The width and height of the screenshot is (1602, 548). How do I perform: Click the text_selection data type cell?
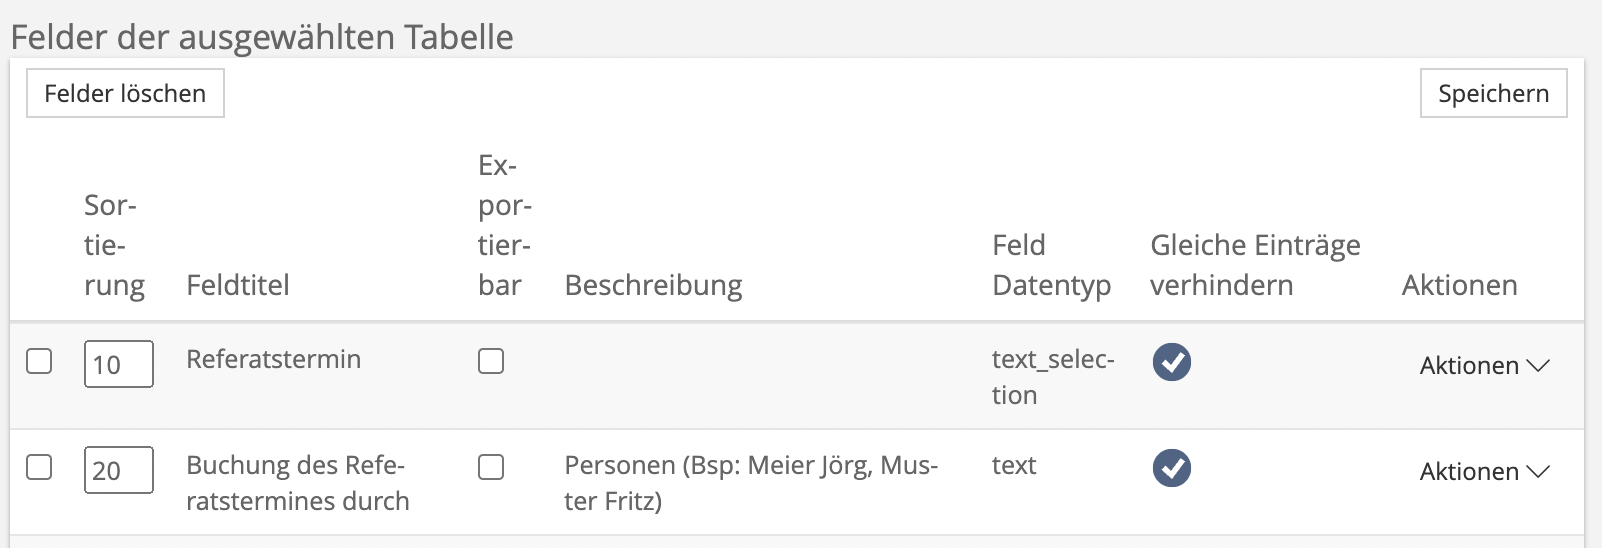[1051, 376]
